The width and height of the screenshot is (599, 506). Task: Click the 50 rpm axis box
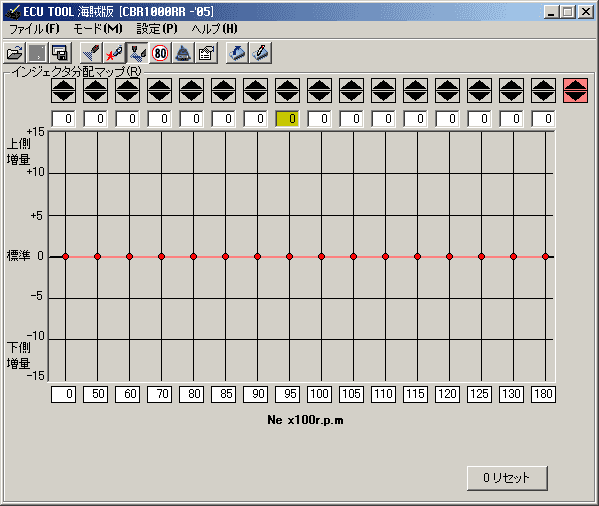(96, 394)
